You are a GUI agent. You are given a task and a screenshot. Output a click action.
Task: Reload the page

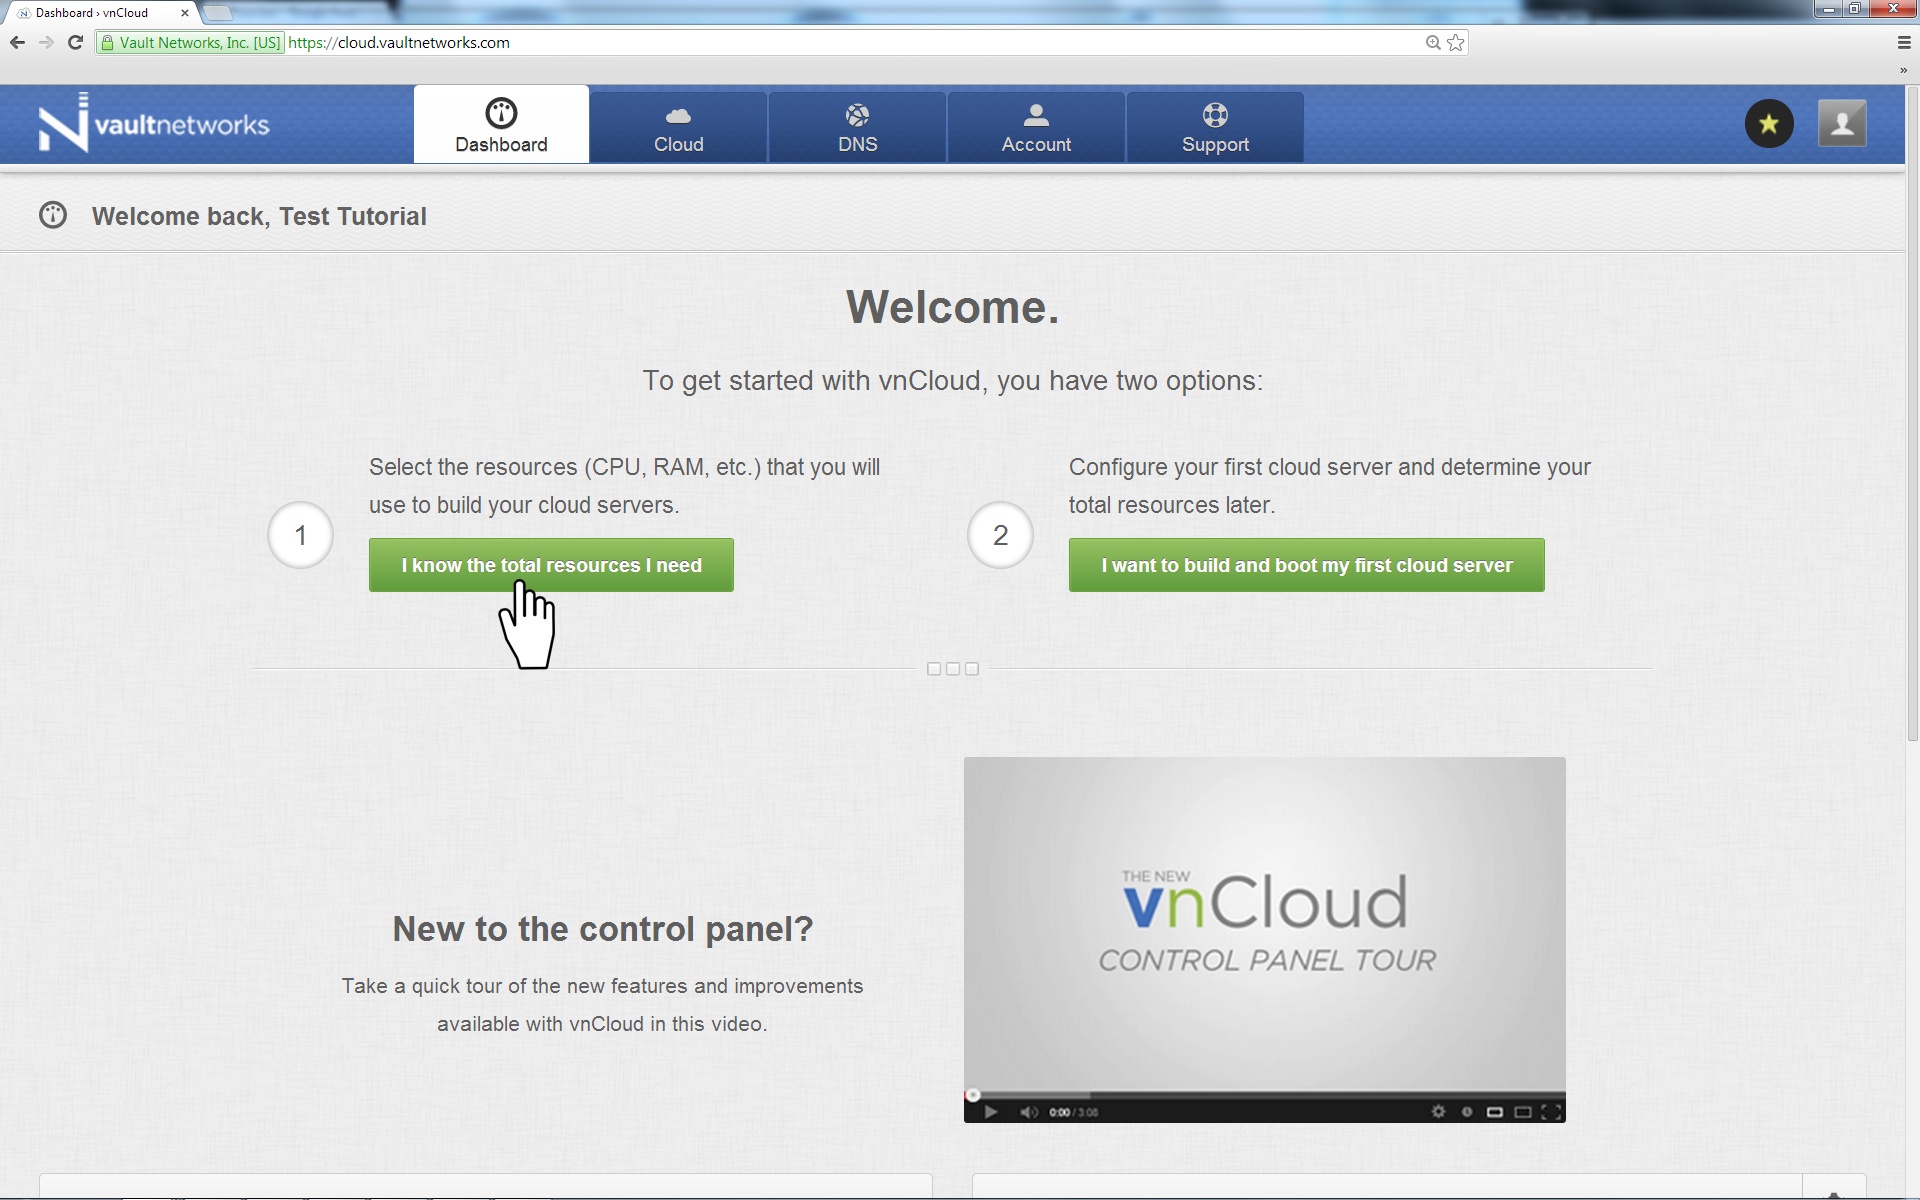(75, 42)
